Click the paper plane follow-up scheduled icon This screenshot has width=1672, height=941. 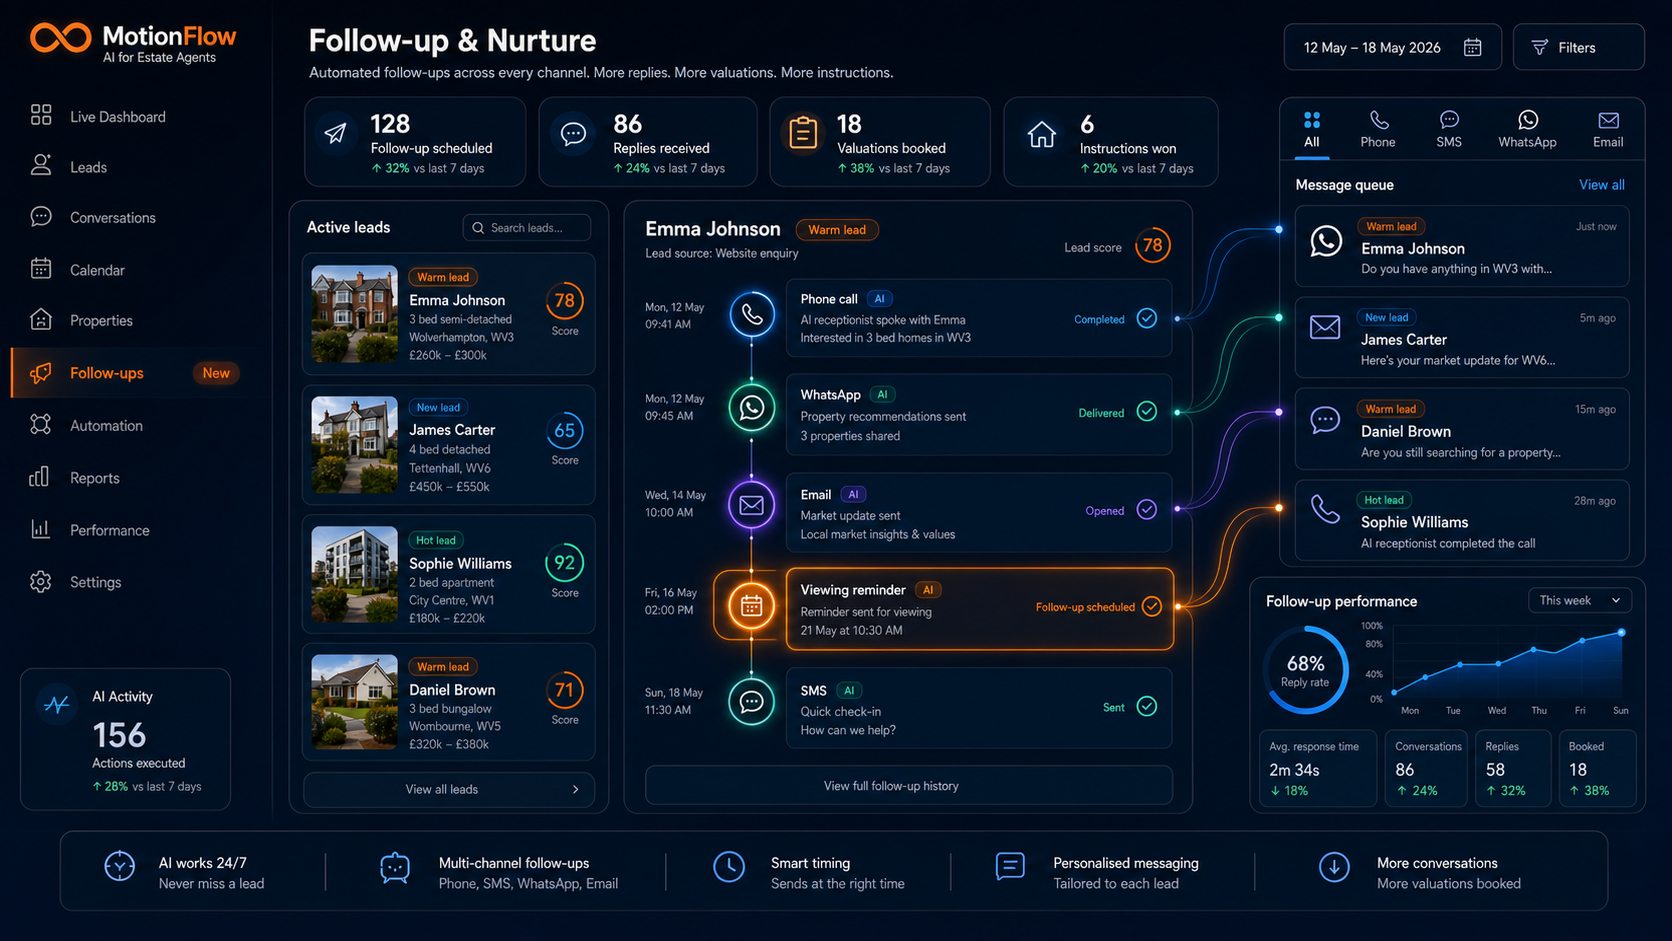pos(336,133)
